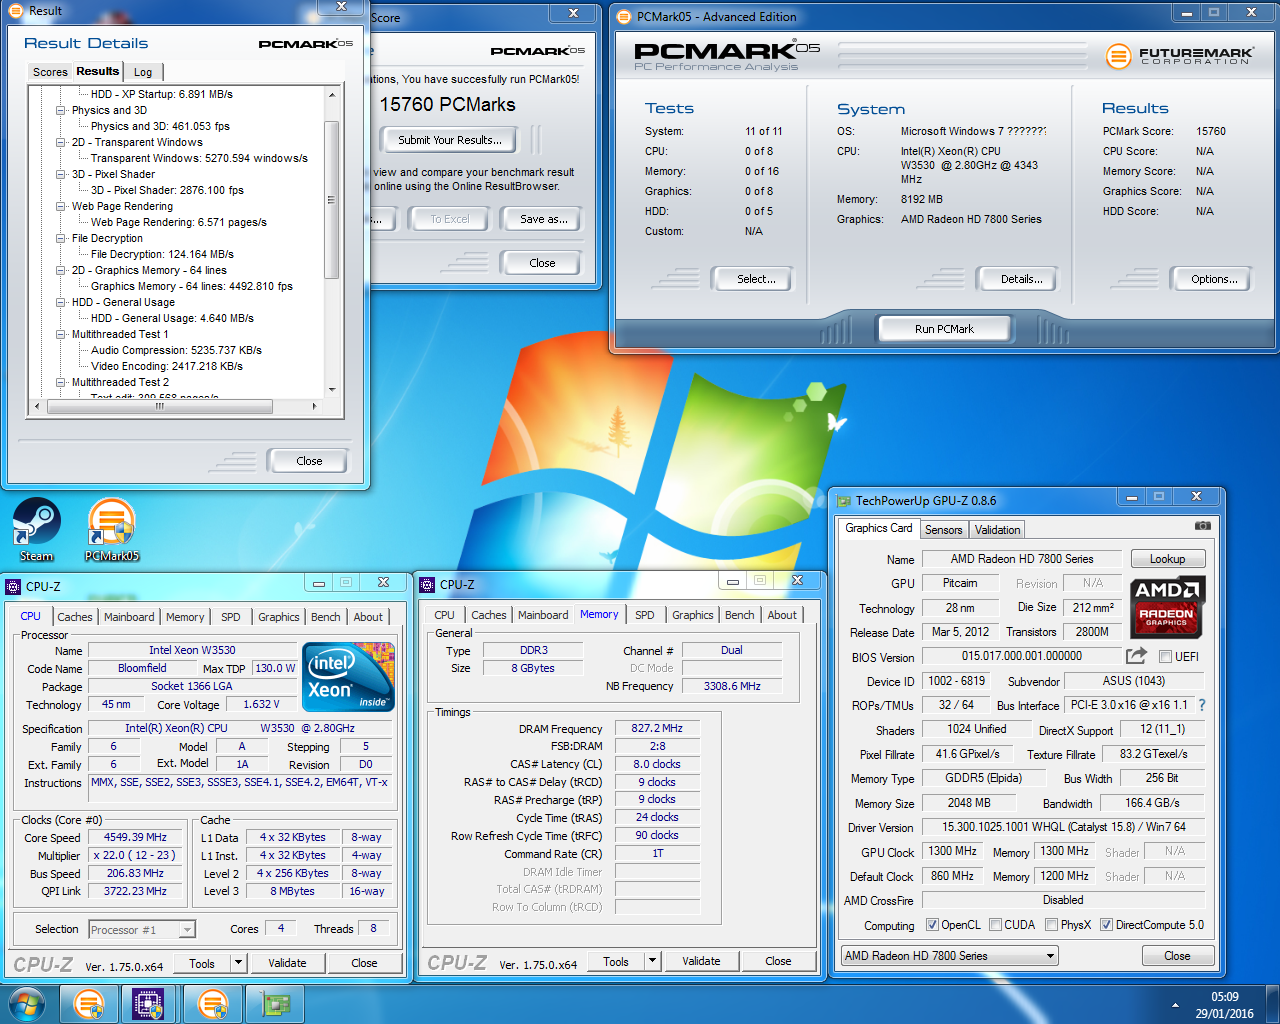Click the Intel Xeon inside logo in CPU-Z
This screenshot has width=1280, height=1024.
(349, 677)
